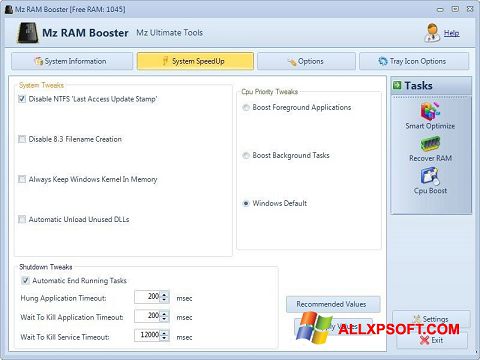The width and height of the screenshot is (480, 360).
Task: Click the Mz RAM Booster logo icon
Action: (27, 33)
